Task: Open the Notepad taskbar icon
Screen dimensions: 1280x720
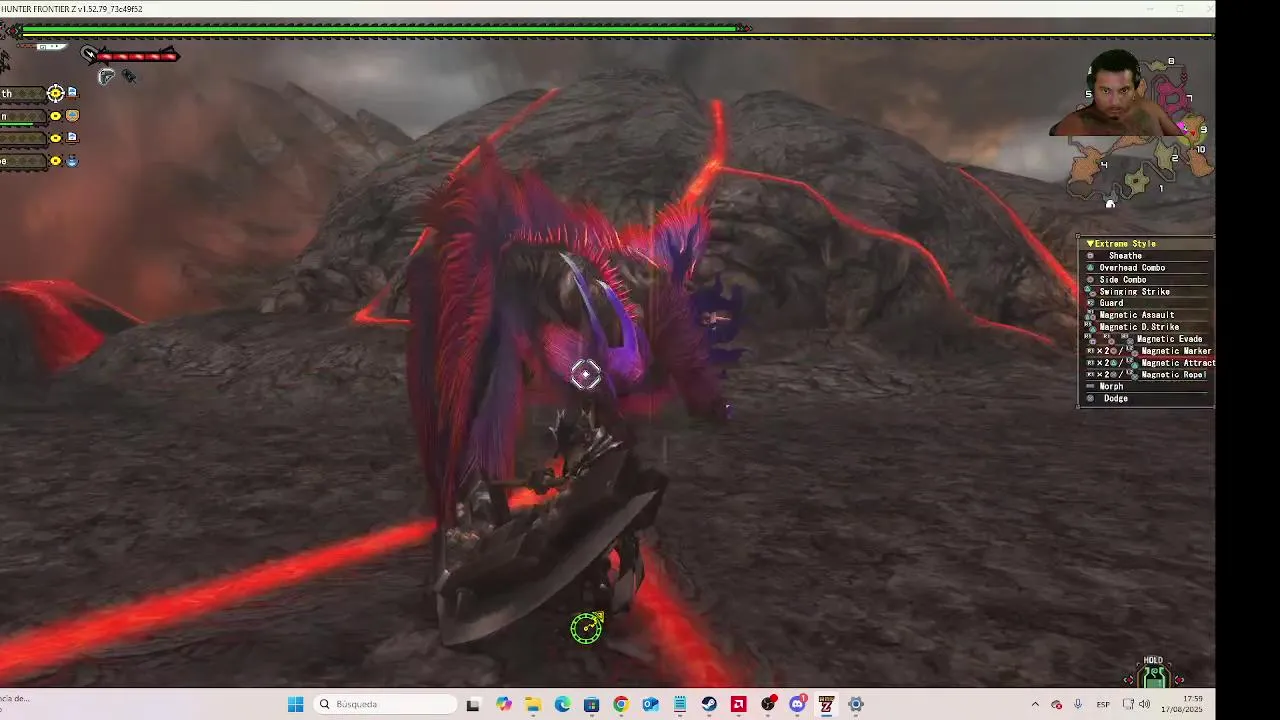Action: [x=680, y=704]
